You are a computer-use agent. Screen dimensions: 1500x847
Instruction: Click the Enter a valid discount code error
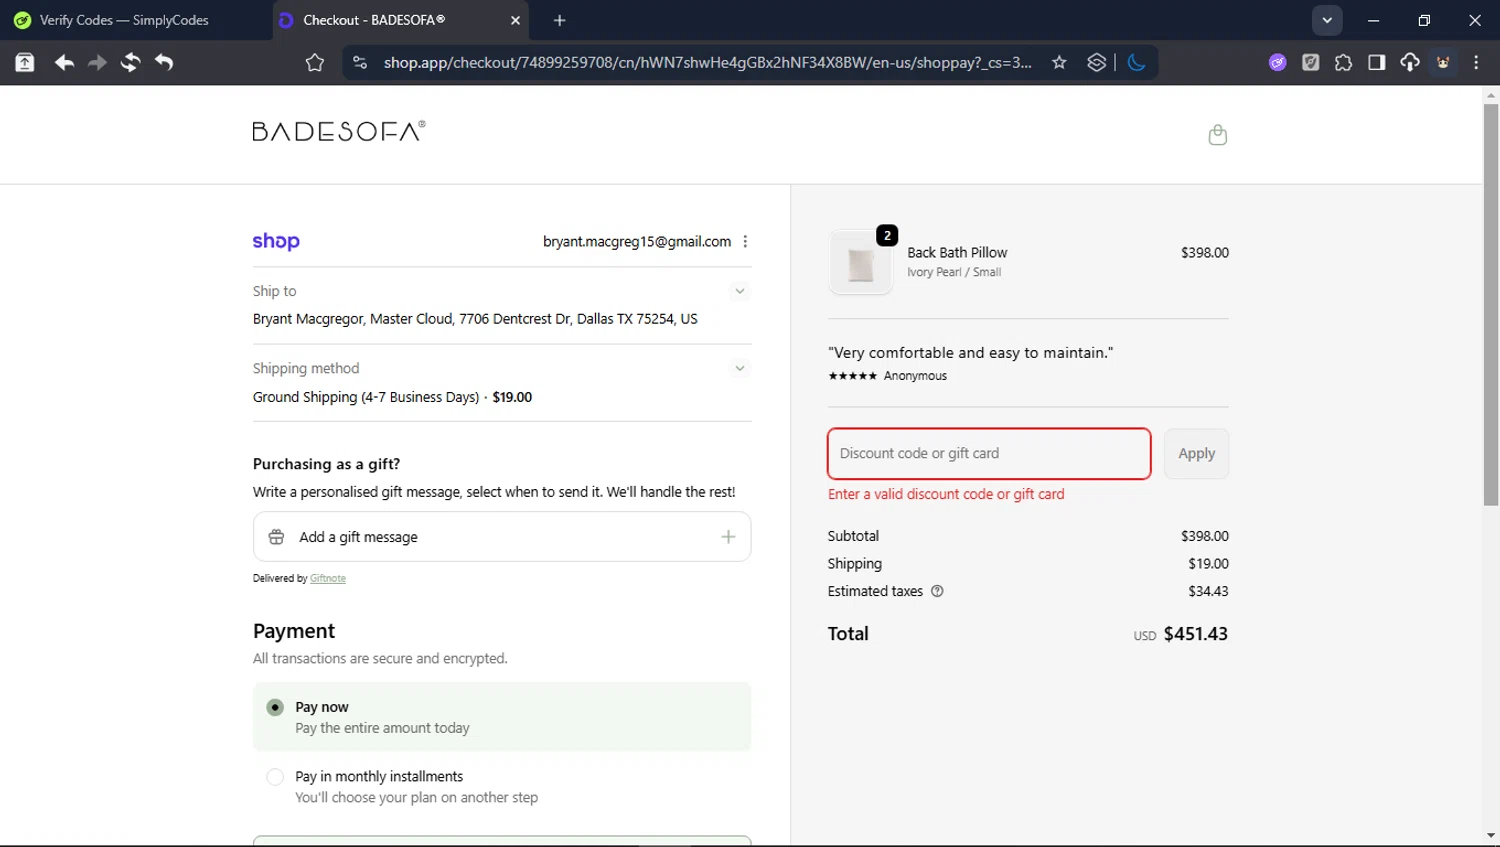click(x=946, y=494)
